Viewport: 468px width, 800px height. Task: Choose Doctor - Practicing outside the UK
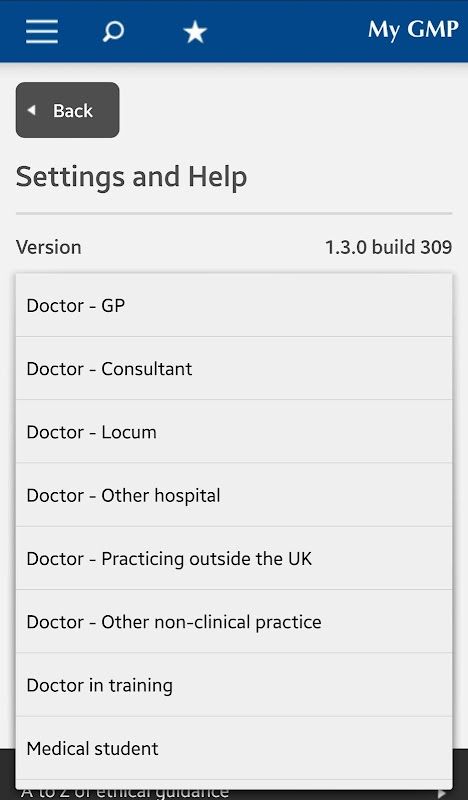234,558
